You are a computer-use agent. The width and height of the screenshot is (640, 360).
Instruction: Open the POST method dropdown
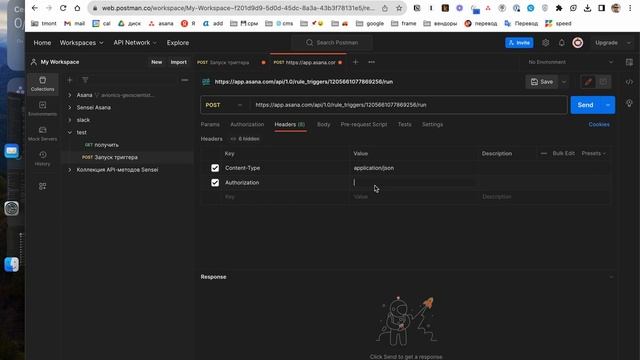point(224,105)
